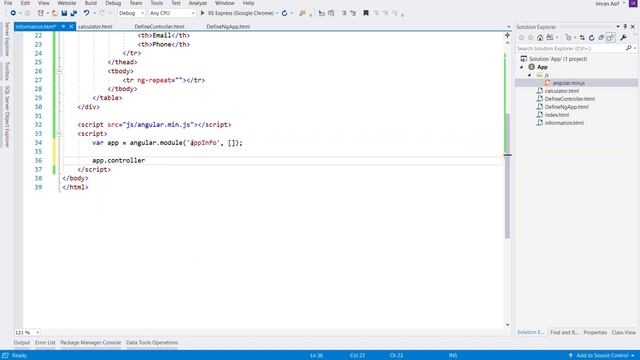This screenshot has height=360, width=640.
Task: Open the Server Explorer side tab
Action: pos(7,39)
